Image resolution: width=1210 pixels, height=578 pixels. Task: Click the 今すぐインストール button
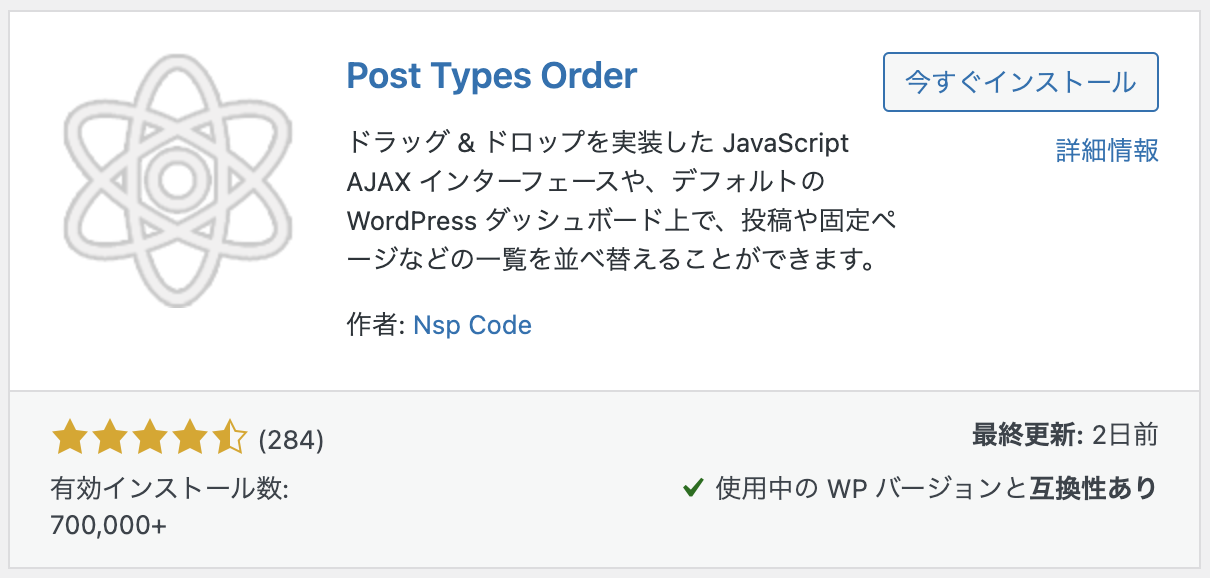point(1021,82)
